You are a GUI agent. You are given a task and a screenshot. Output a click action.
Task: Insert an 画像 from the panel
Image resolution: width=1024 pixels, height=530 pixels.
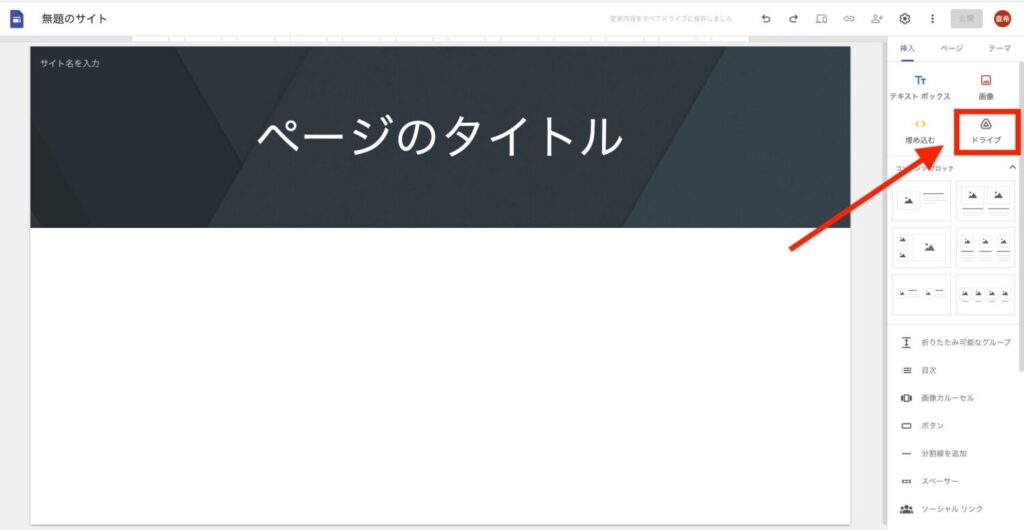point(986,88)
